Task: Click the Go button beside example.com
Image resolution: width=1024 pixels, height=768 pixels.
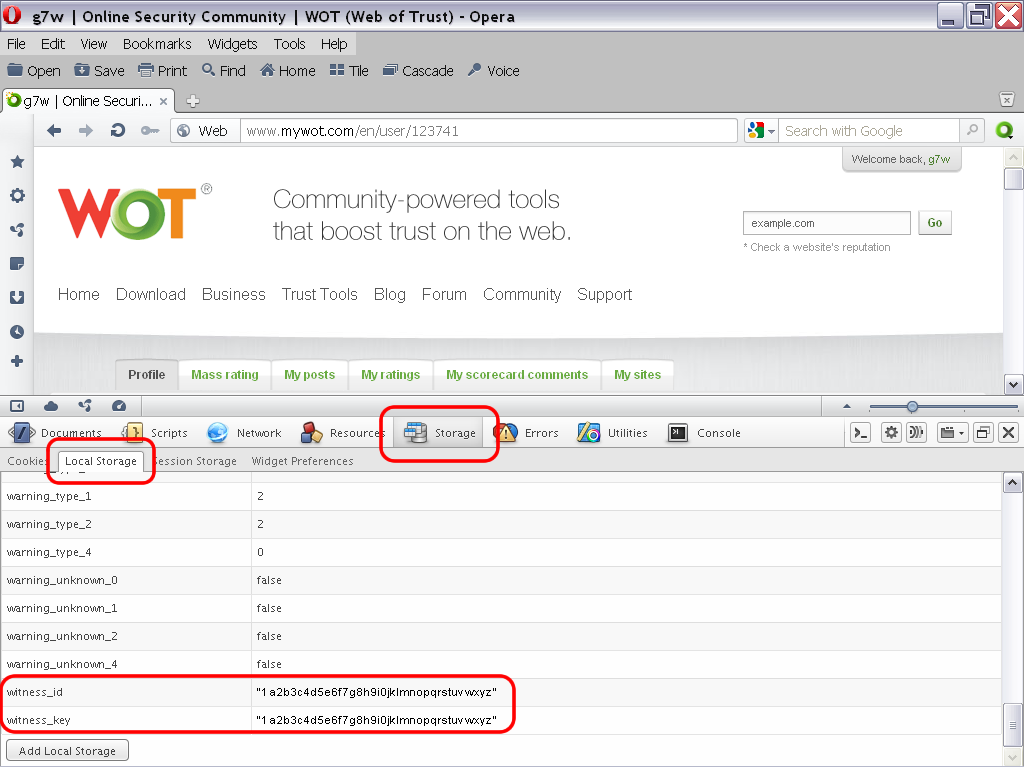Action: [935, 223]
